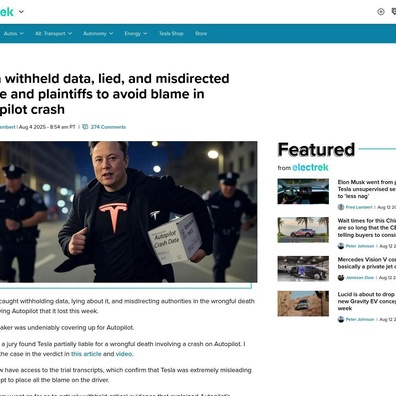Open the Energy menu
Image resolution: width=396 pixels, height=396 pixels.
pyautogui.click(x=132, y=34)
